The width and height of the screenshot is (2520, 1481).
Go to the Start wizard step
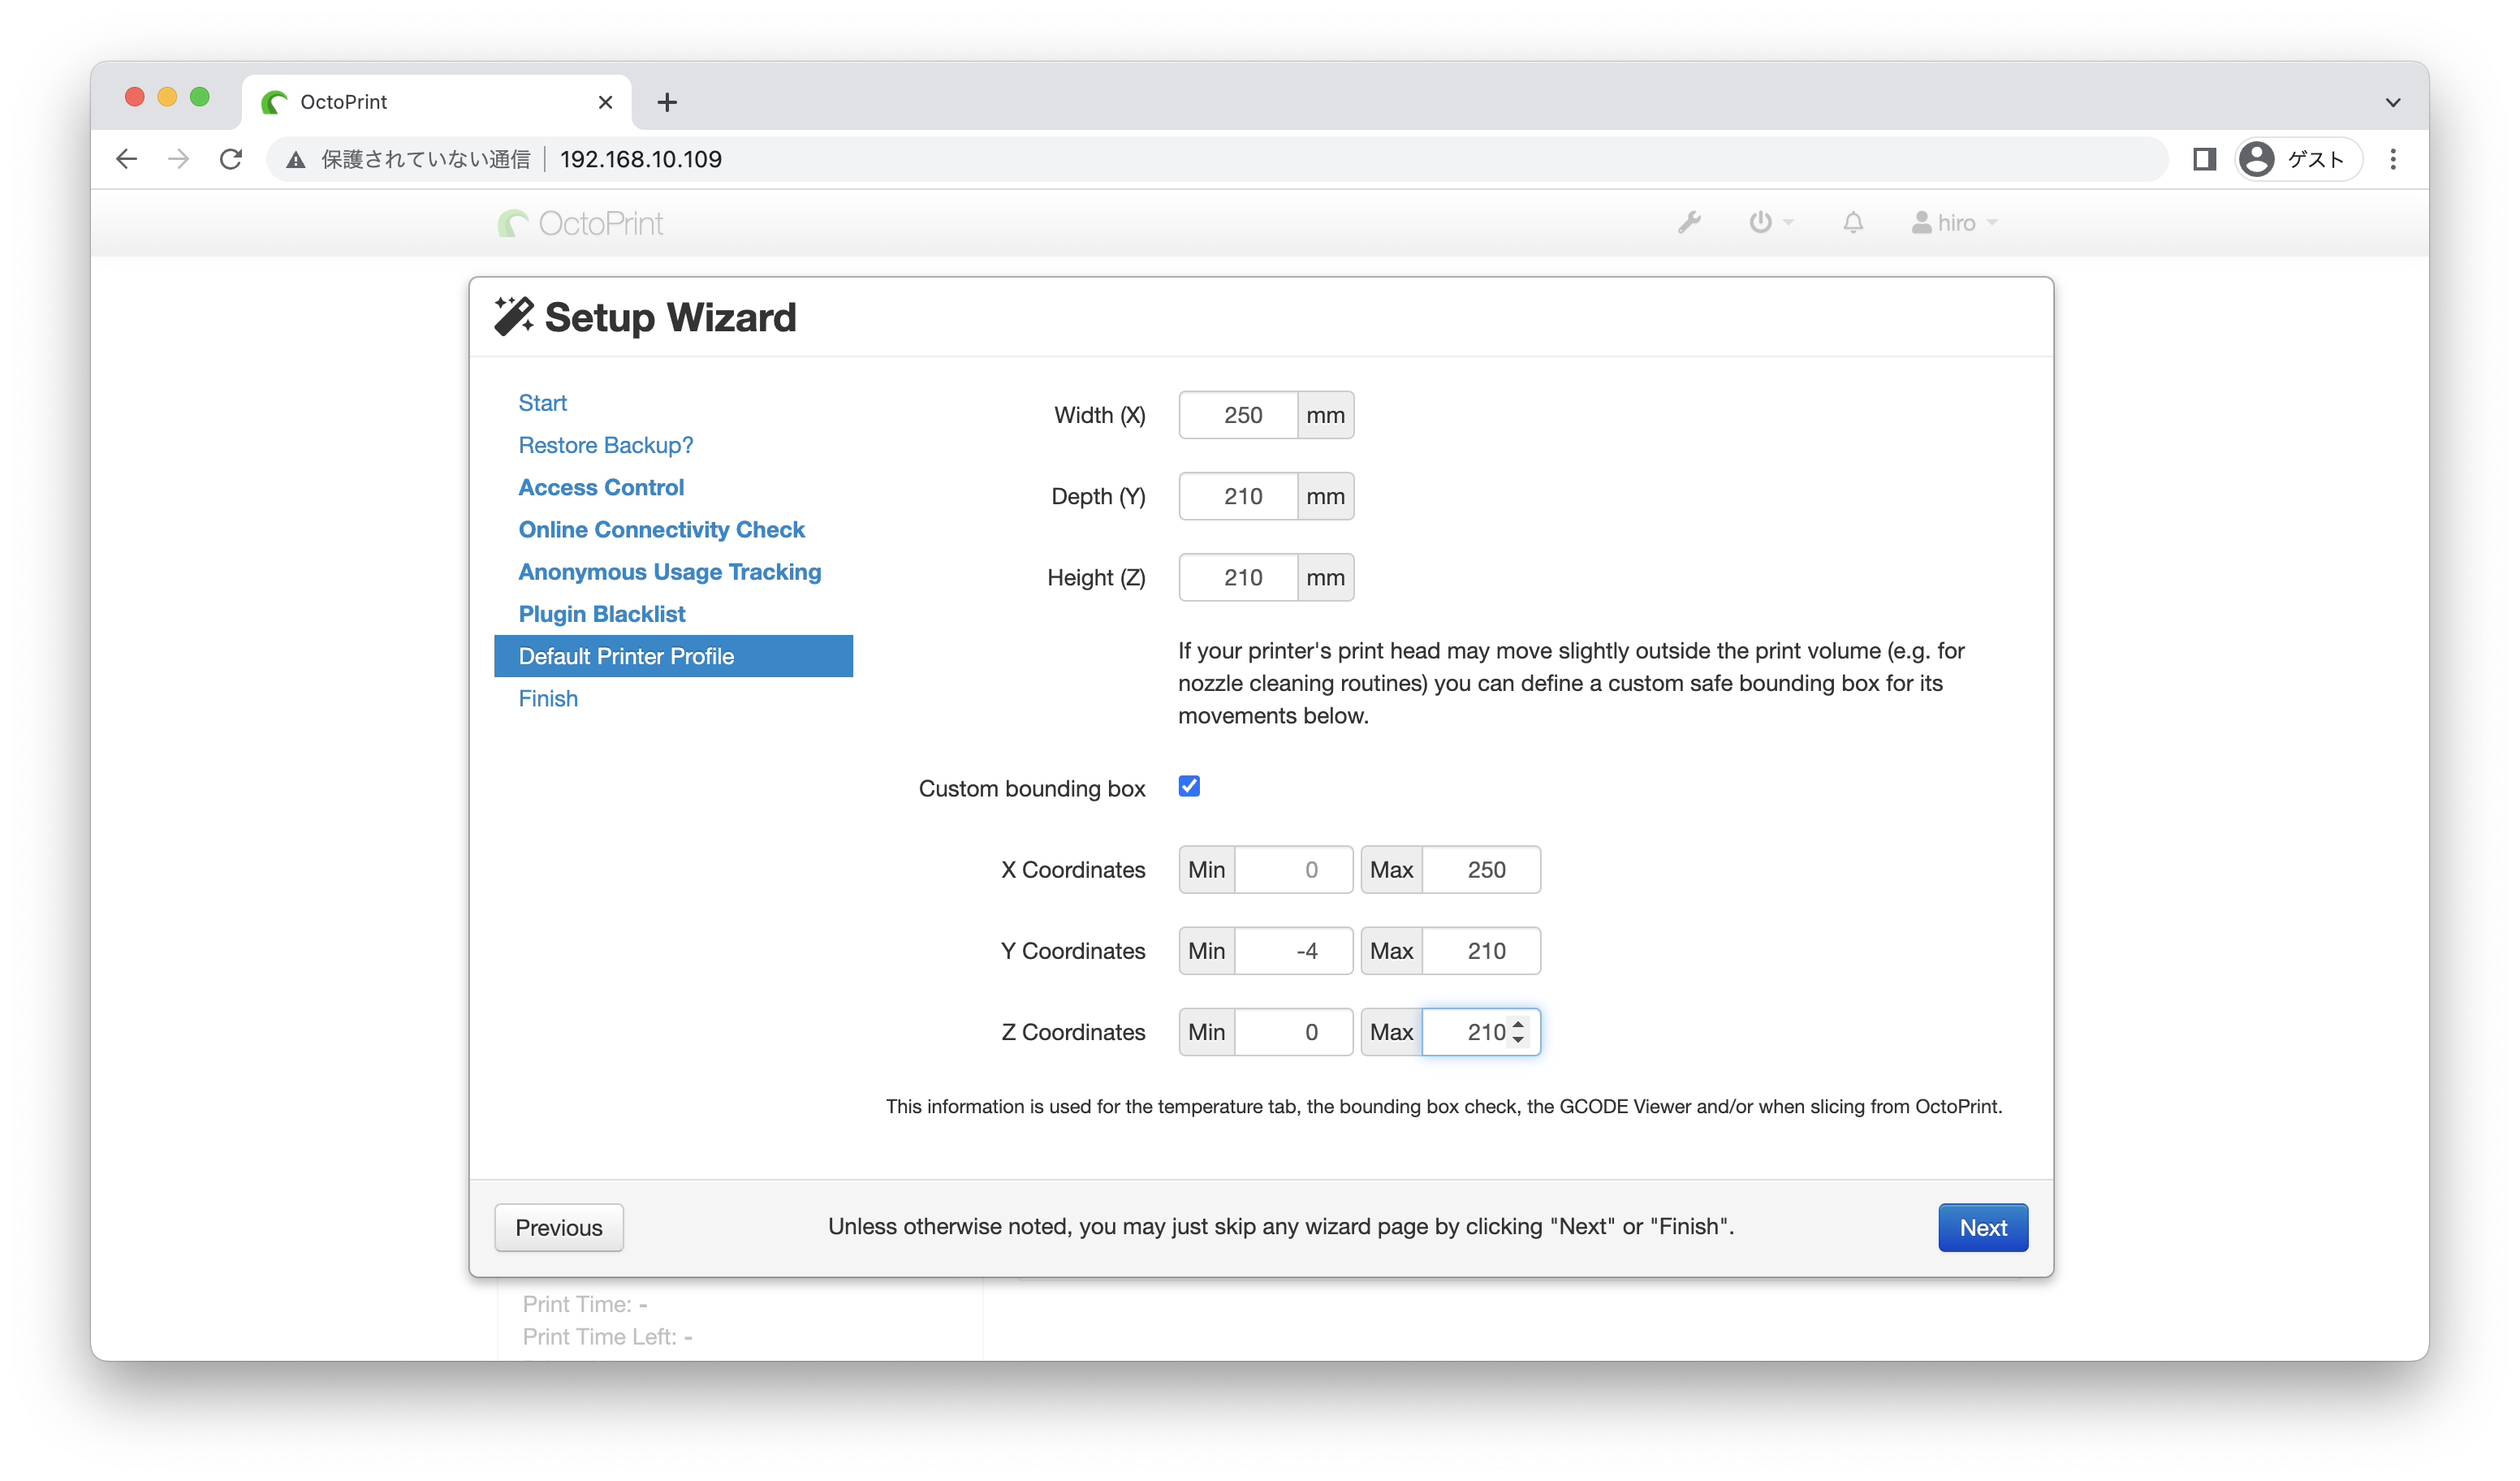point(542,403)
